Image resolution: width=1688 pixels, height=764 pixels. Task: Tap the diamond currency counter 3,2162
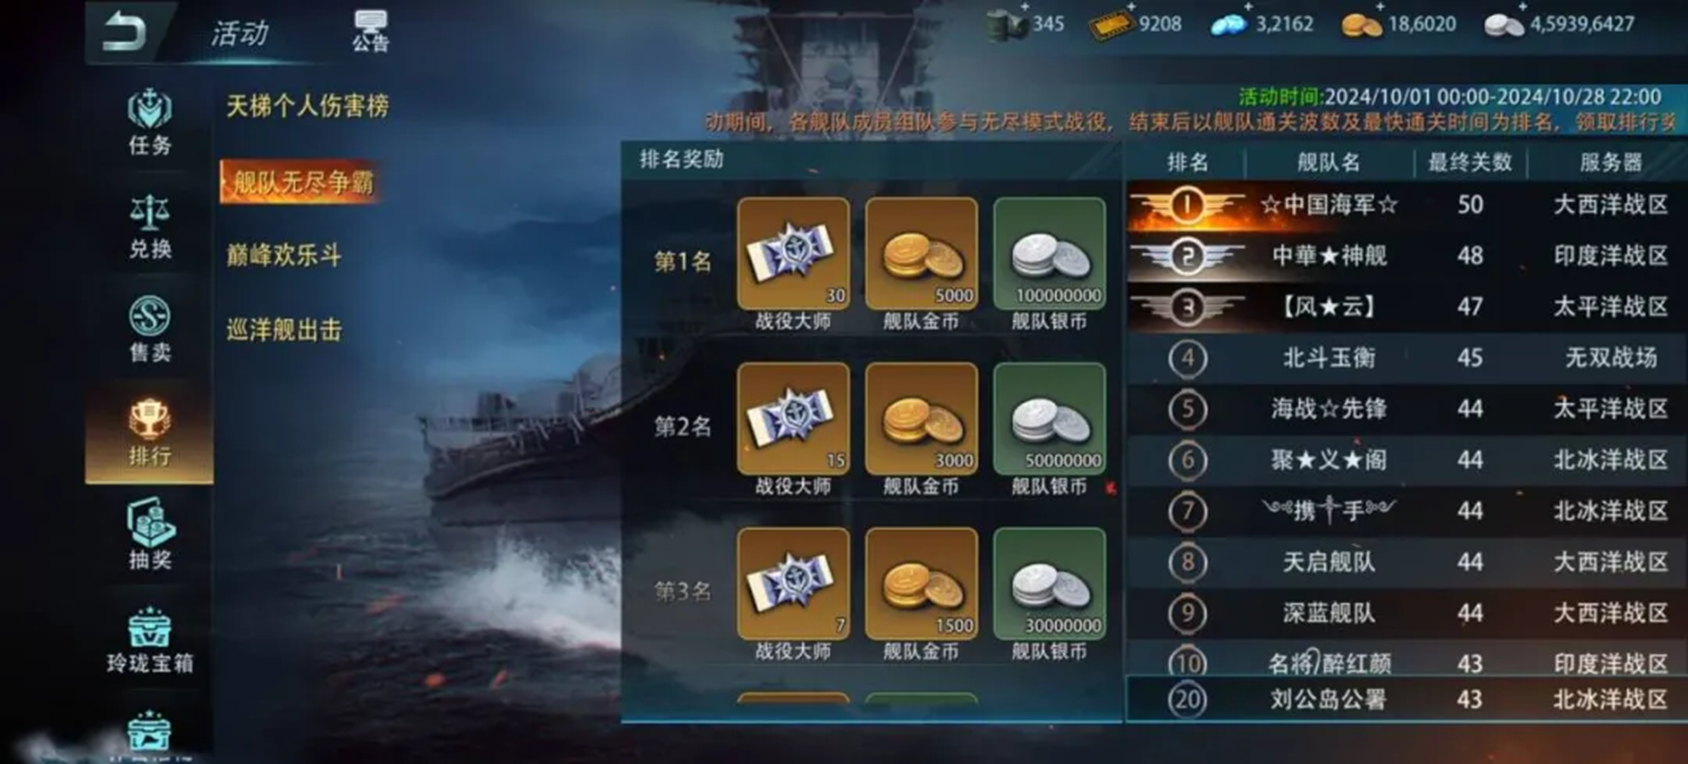1262,24
